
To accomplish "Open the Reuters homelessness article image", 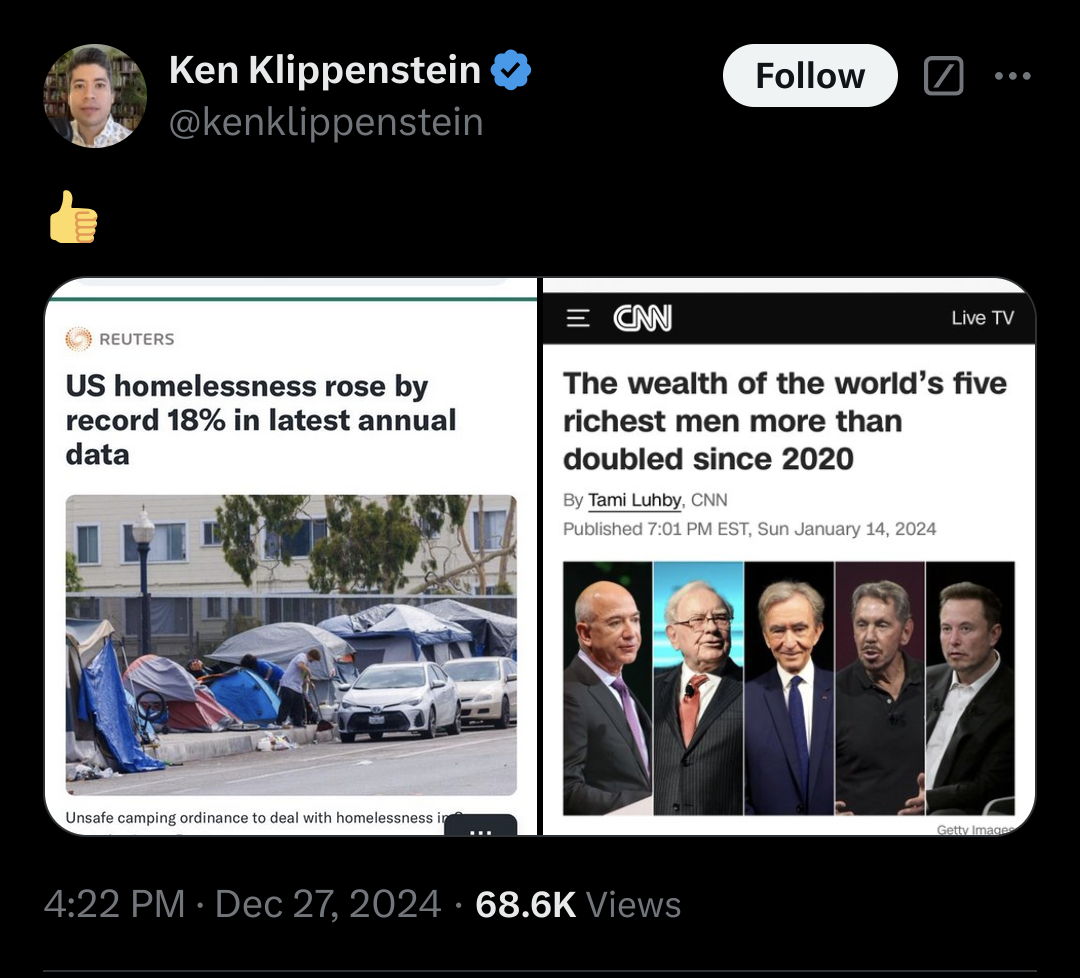I will coord(291,556).
